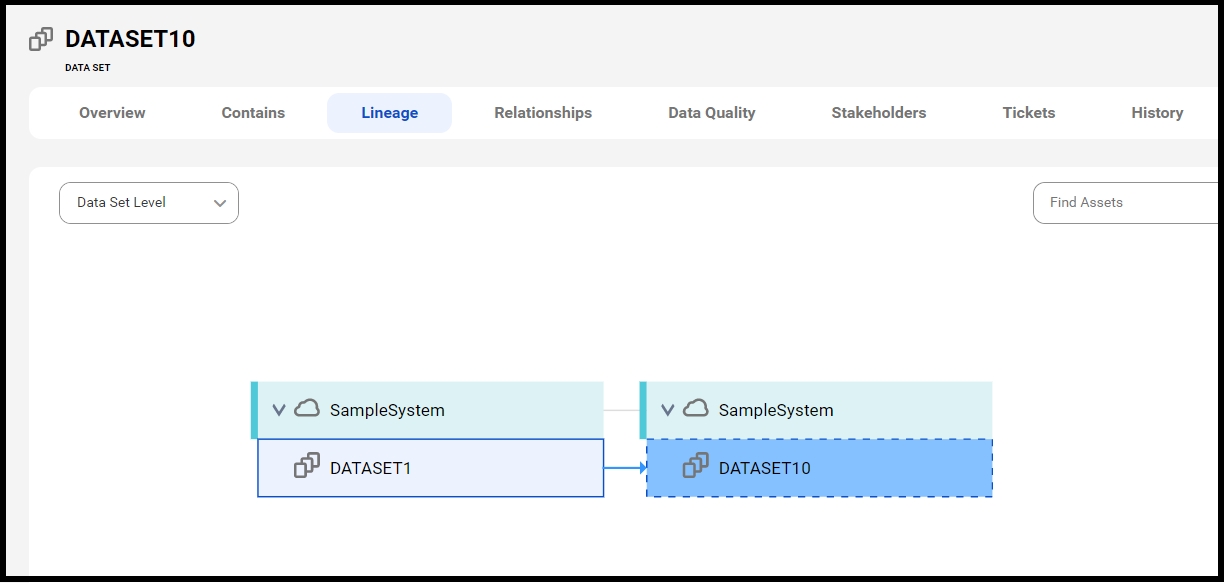Go to the Relationships tab
1224x583 pixels.
point(543,113)
